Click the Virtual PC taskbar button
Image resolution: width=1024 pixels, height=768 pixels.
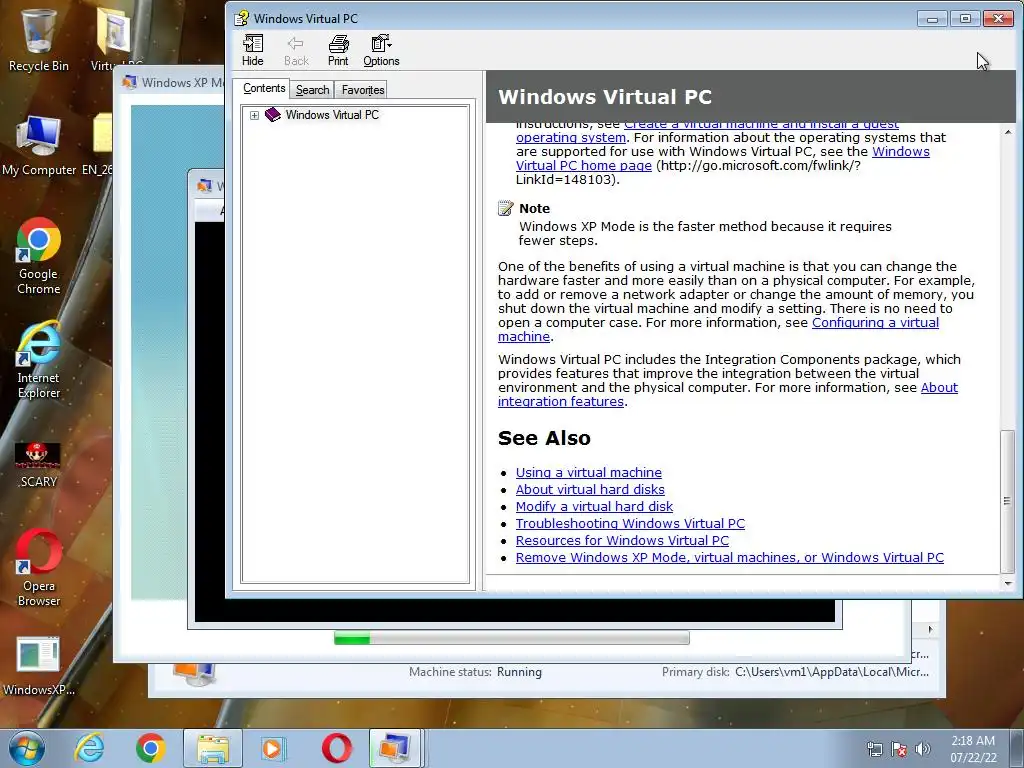click(x=395, y=748)
